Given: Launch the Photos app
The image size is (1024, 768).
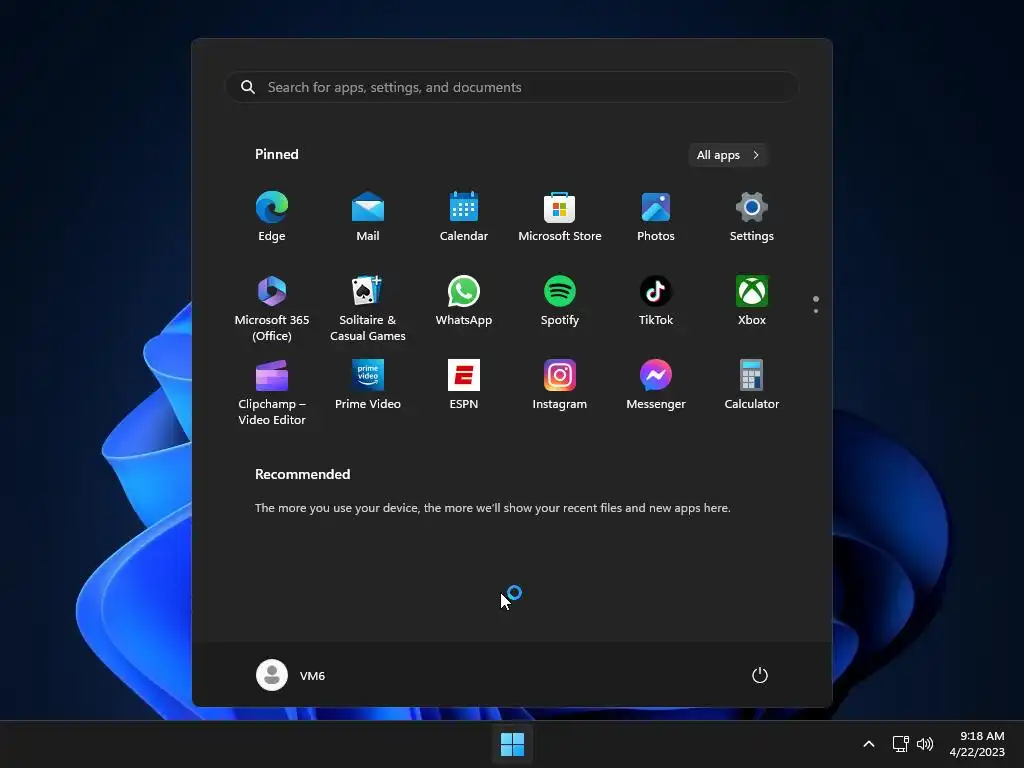Looking at the screenshot, I should coord(656,217).
